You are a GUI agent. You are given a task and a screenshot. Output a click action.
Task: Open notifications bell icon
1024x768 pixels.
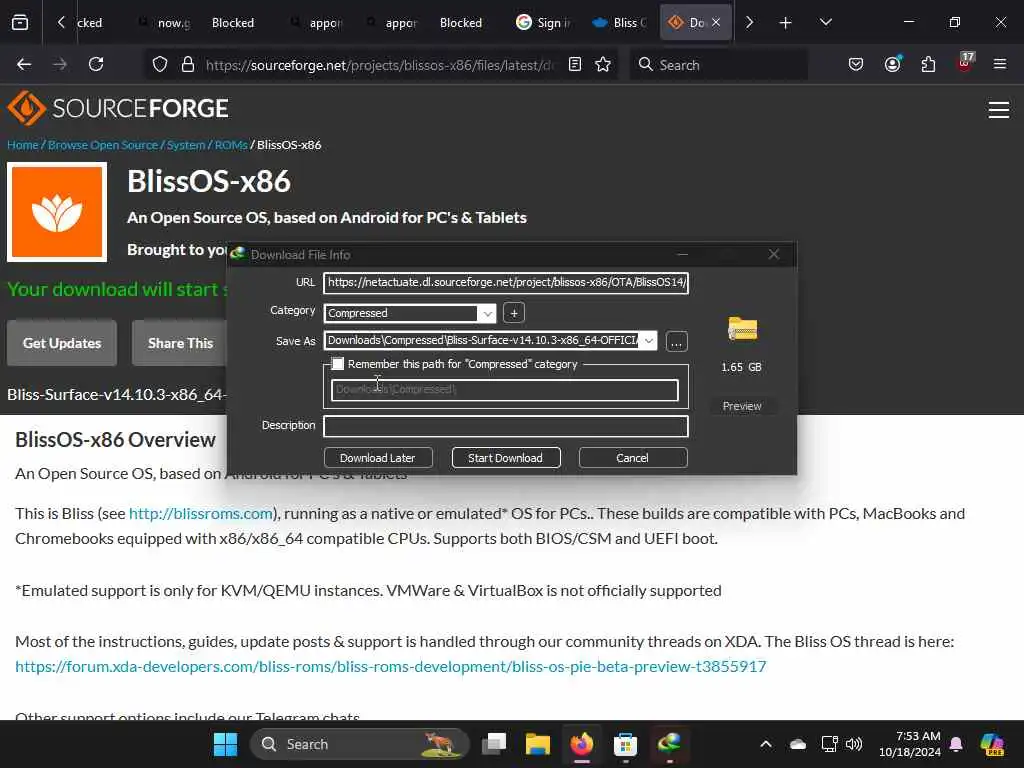click(x=957, y=744)
